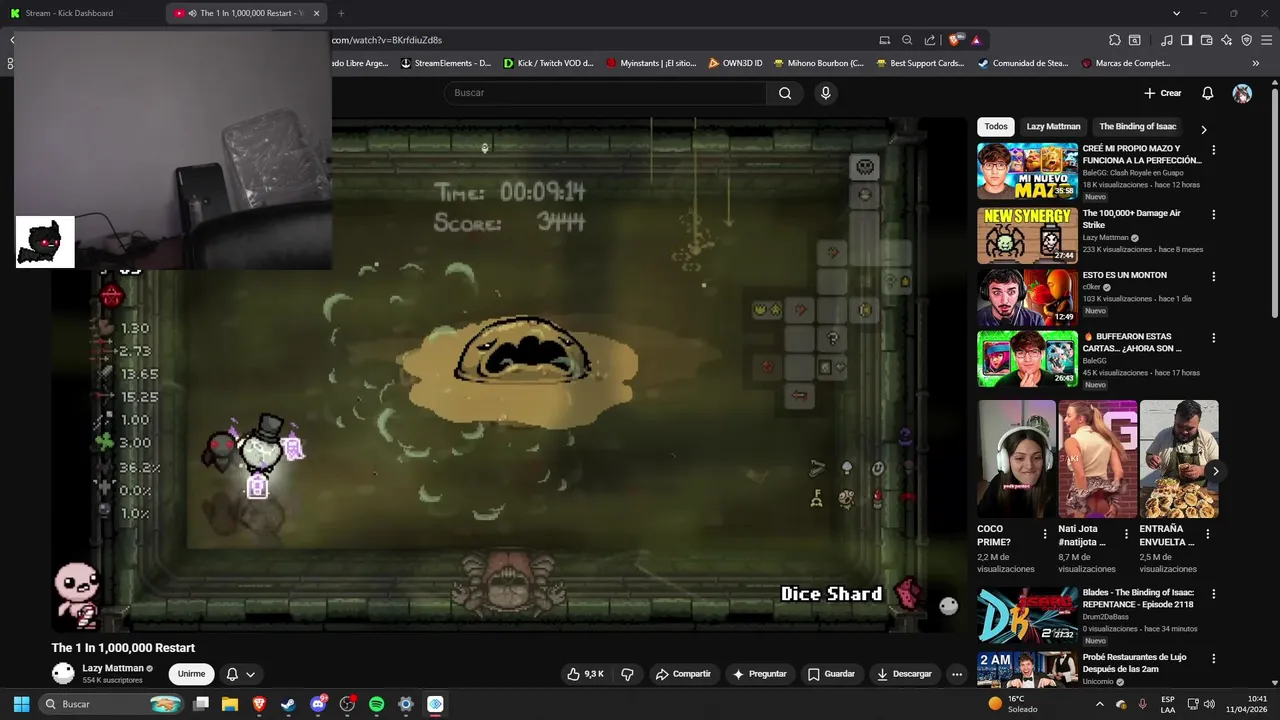
Task: Dislike the video with thumbs-down icon
Action: point(627,674)
